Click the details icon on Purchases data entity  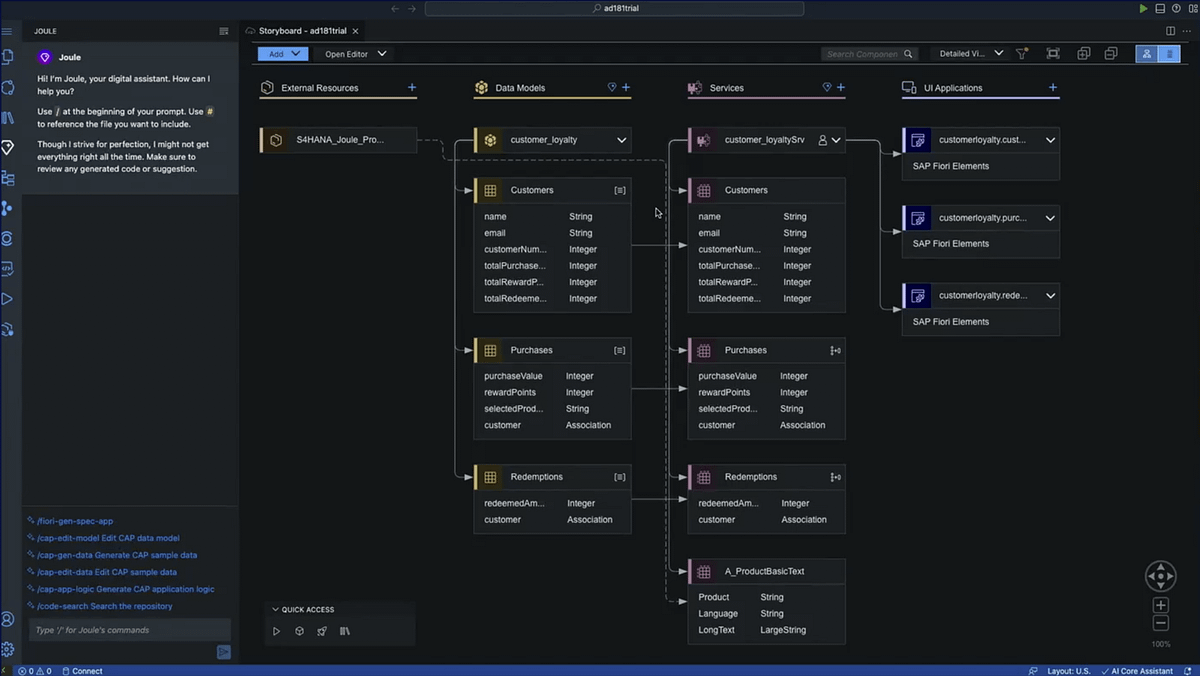(620, 351)
